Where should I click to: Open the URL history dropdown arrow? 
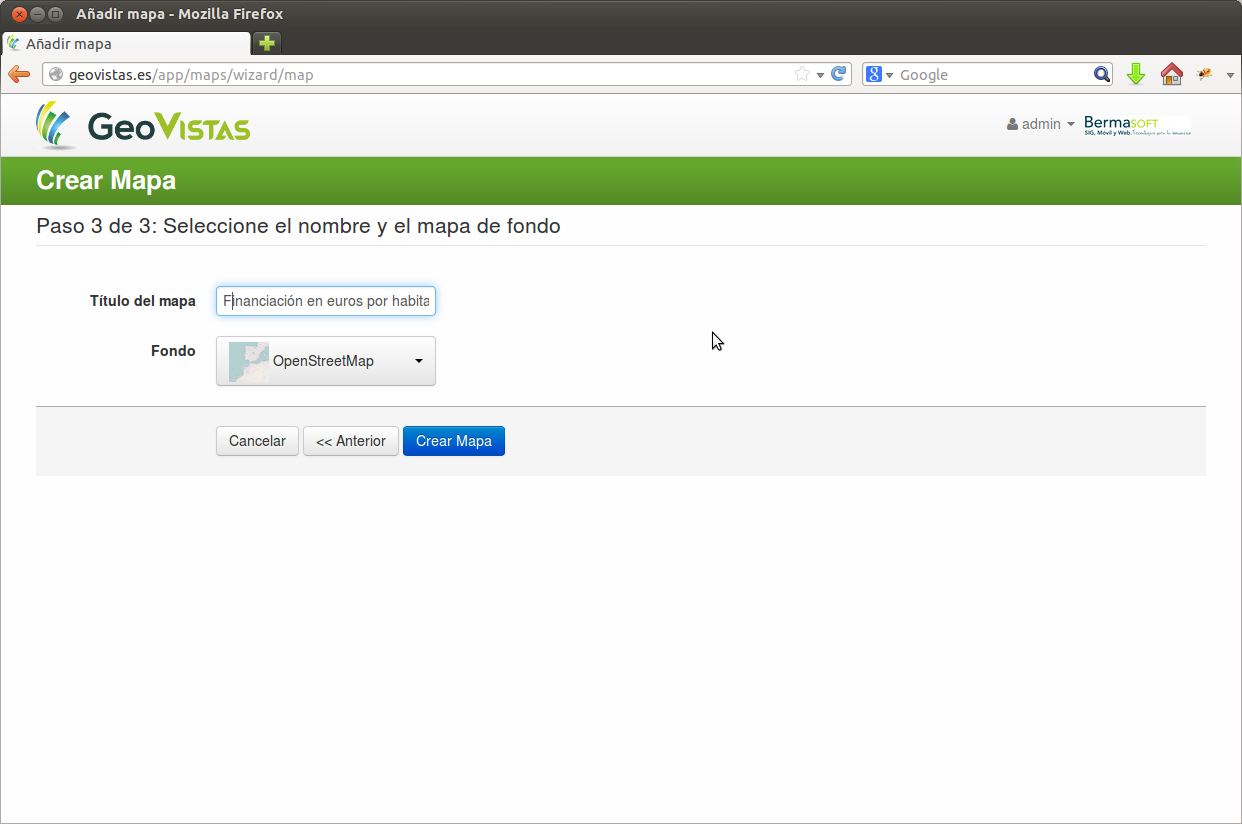pos(820,75)
